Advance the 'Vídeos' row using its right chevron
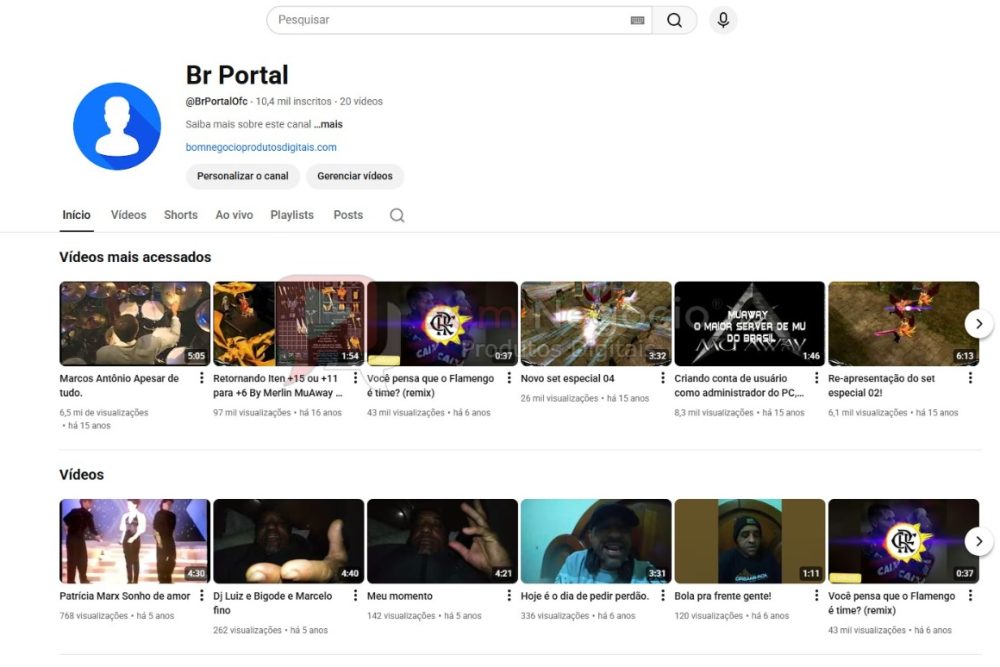Screen dimensions: 1000x667 [x=978, y=541]
